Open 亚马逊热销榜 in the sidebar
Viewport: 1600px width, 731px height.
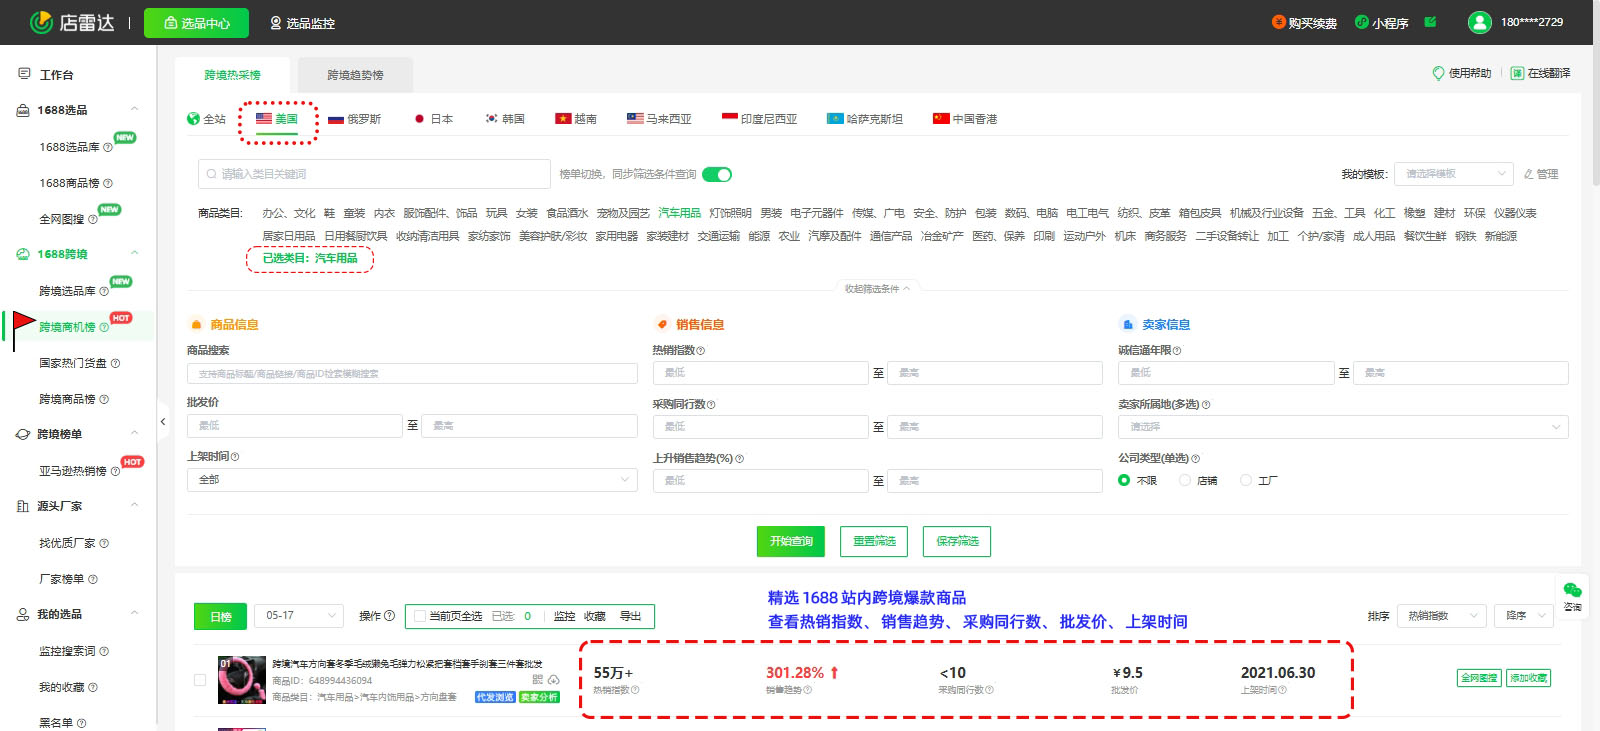tap(72, 471)
